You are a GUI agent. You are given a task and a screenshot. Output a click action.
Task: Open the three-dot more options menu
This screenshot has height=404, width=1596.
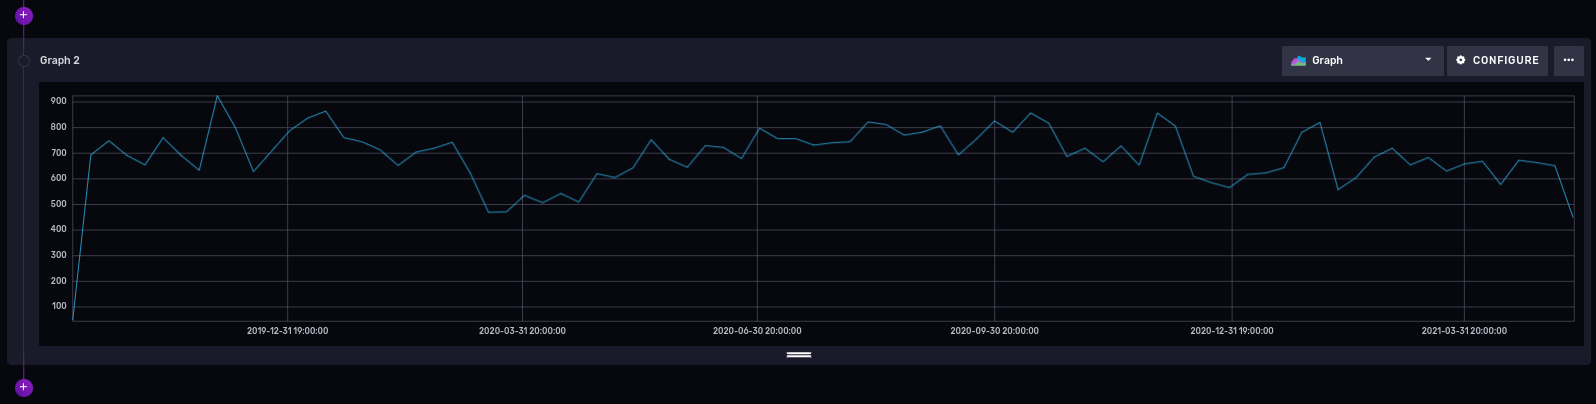(x=1568, y=61)
